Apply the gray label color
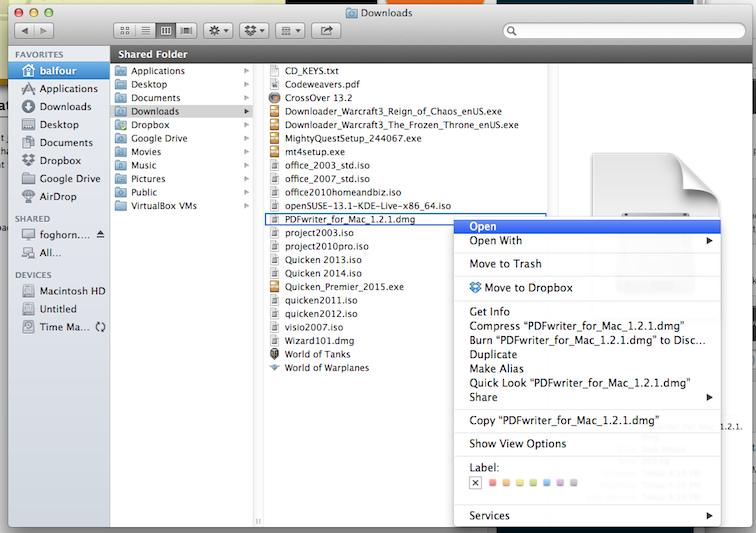756x533 pixels. point(574,483)
